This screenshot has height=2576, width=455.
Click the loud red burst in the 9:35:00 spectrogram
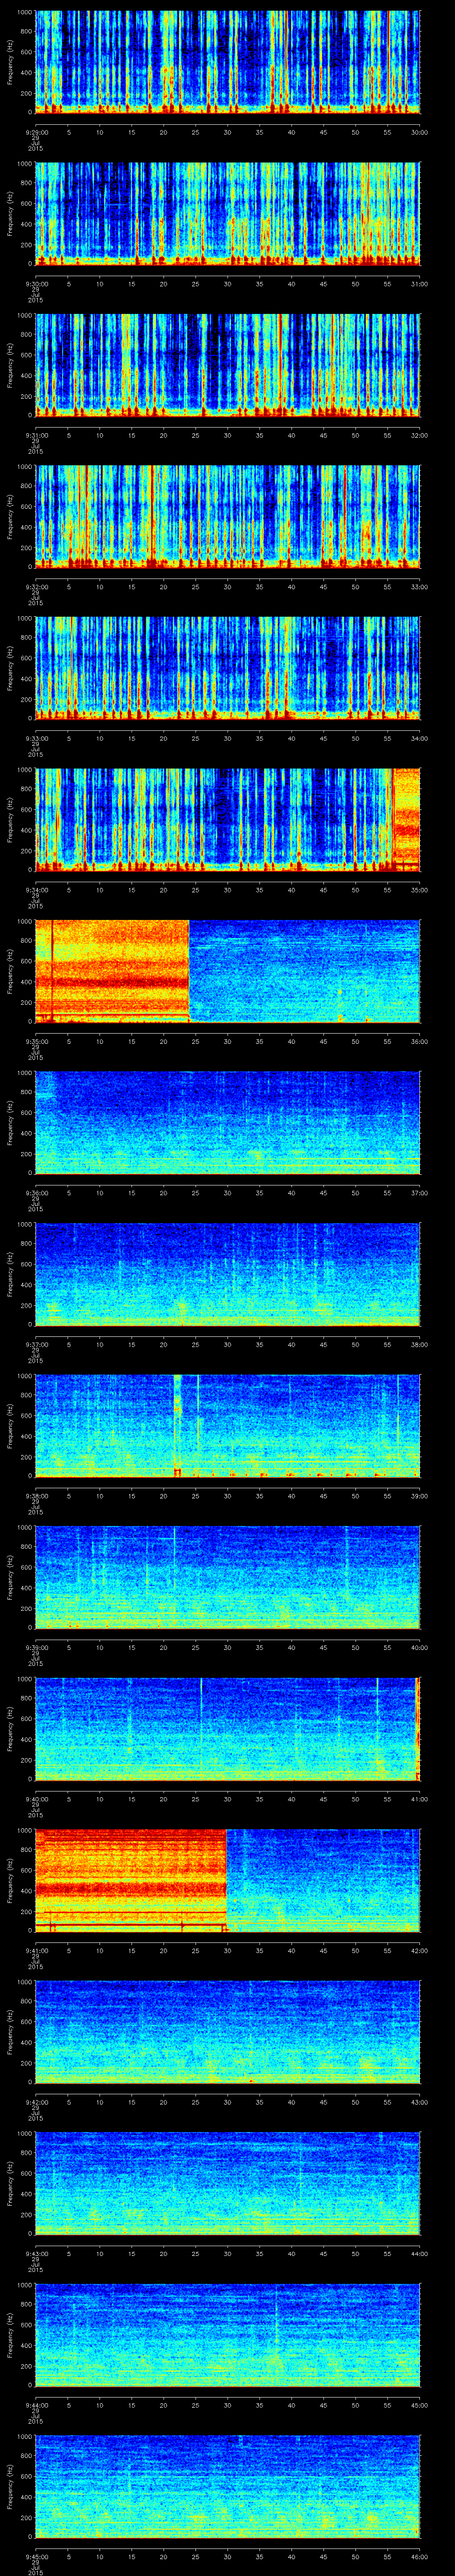[112, 970]
